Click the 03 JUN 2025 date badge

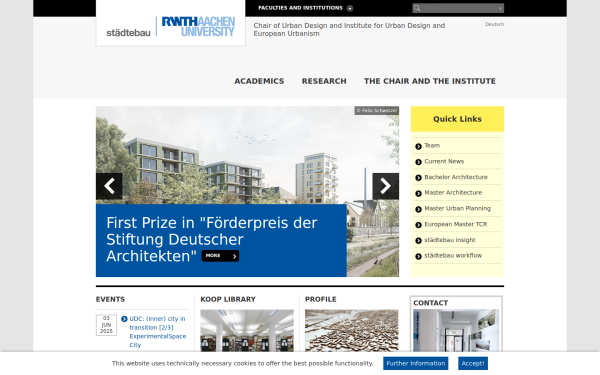click(x=106, y=325)
